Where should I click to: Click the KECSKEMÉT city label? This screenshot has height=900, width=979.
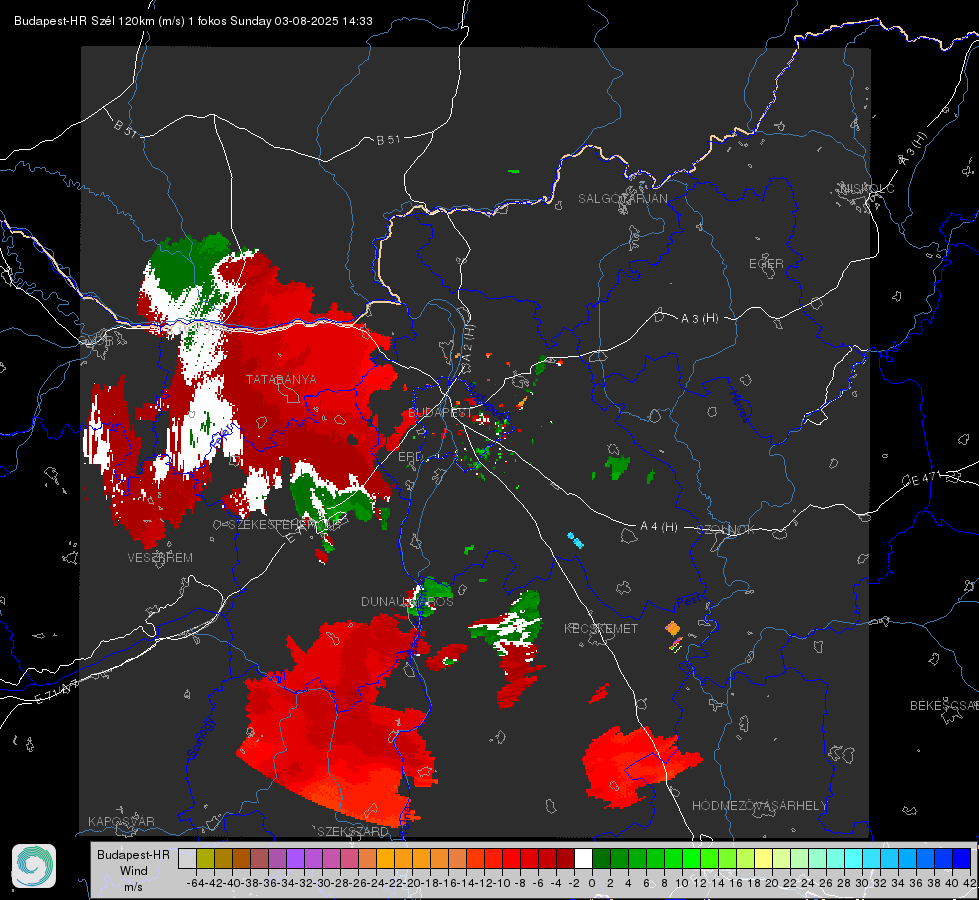pos(601,628)
